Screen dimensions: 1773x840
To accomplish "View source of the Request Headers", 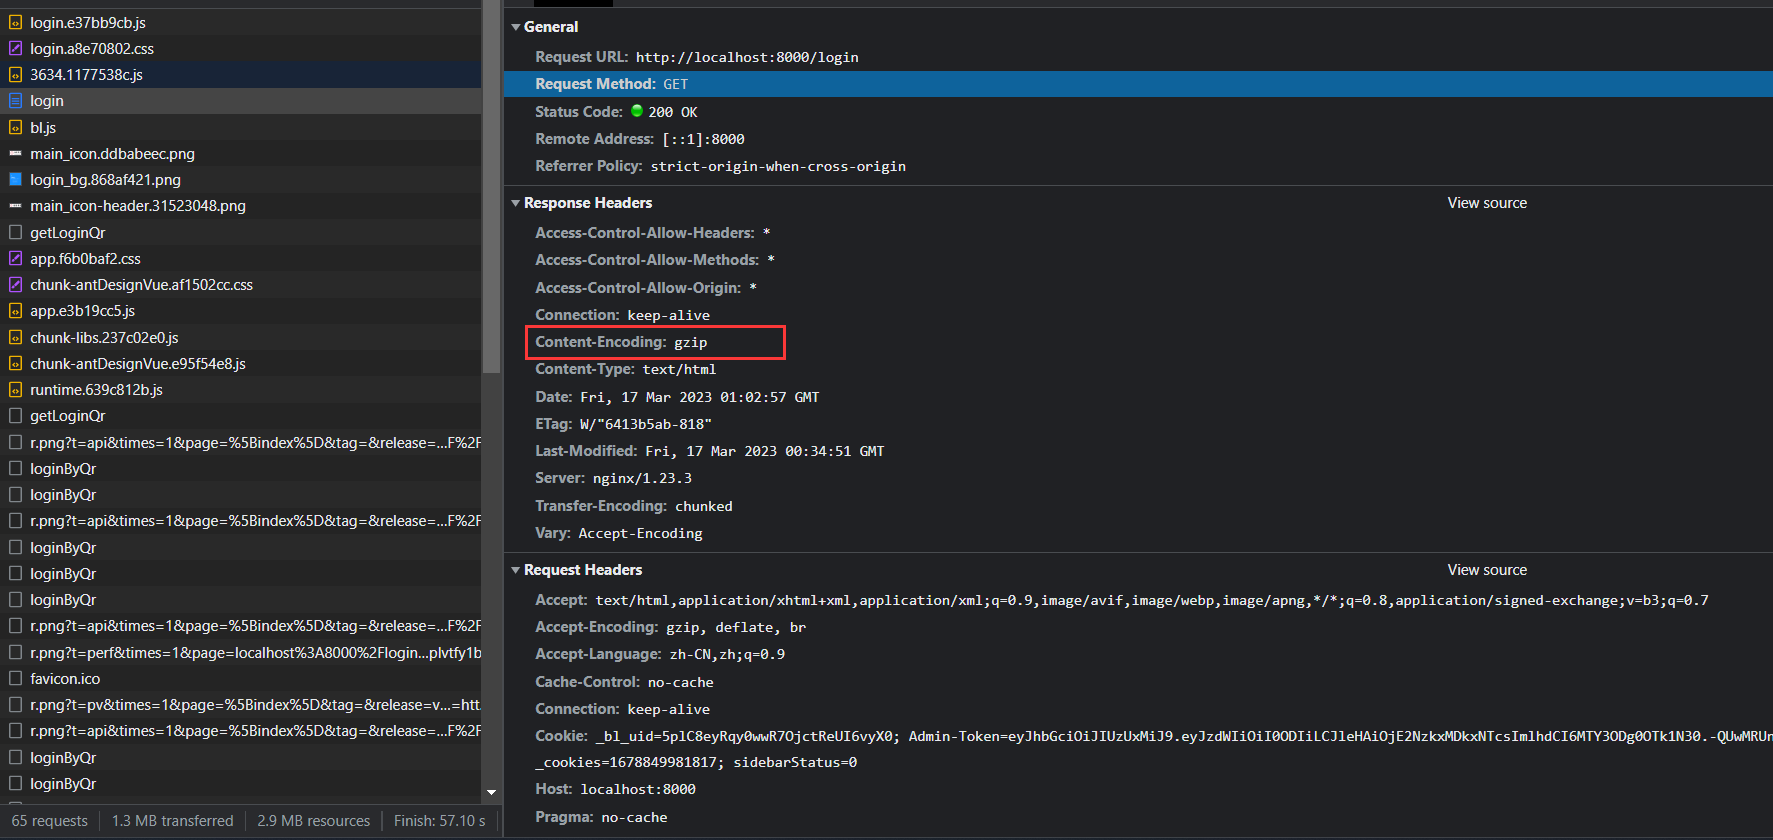I will pyautogui.click(x=1487, y=570).
